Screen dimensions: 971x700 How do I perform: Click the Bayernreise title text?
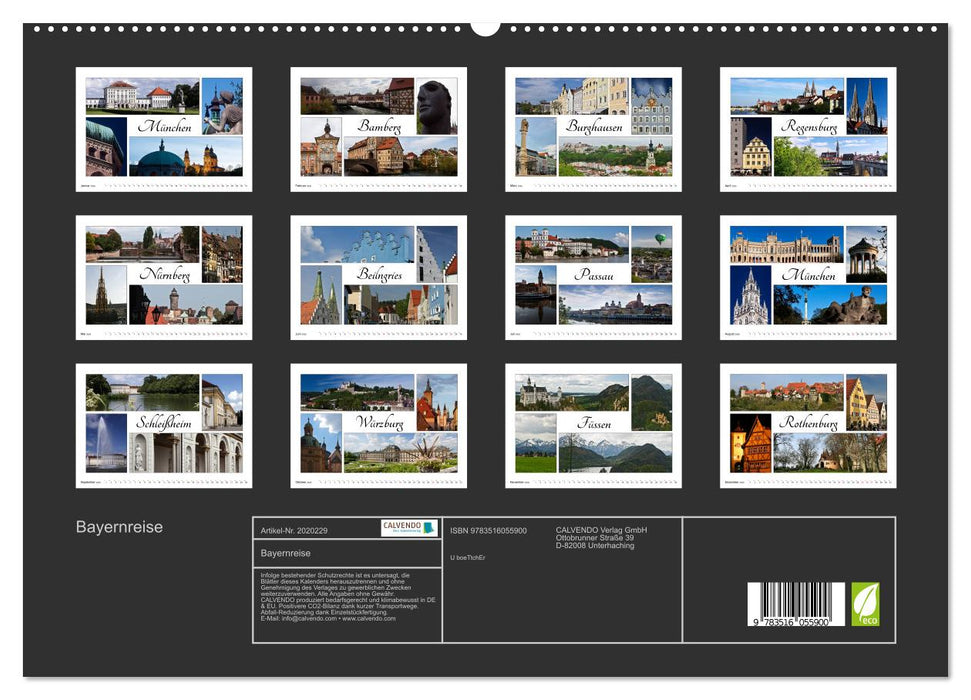click(120, 525)
